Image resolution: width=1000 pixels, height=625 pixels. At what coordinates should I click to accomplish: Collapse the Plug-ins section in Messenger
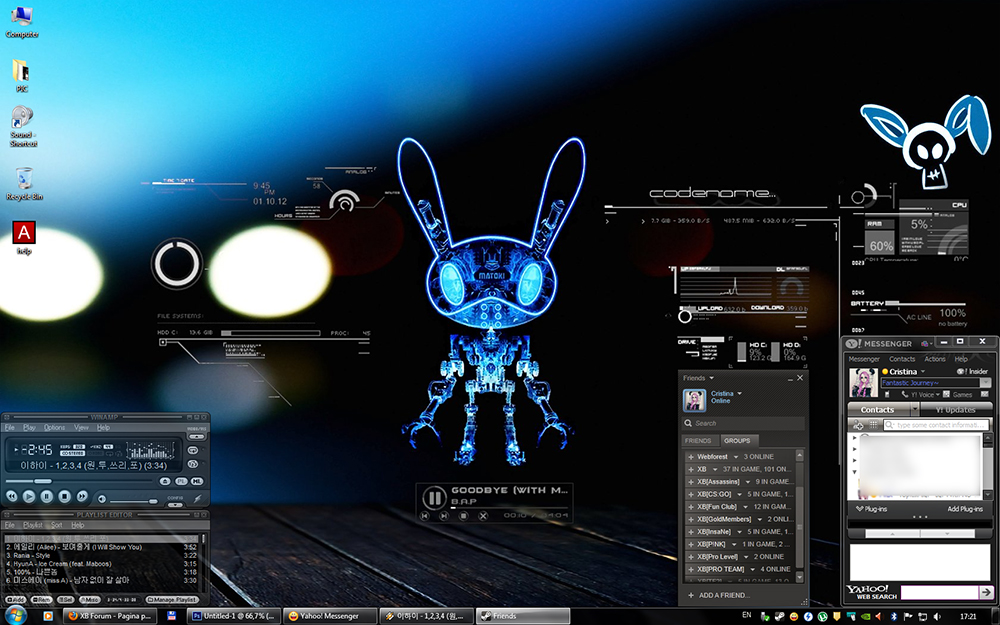pyautogui.click(x=860, y=509)
